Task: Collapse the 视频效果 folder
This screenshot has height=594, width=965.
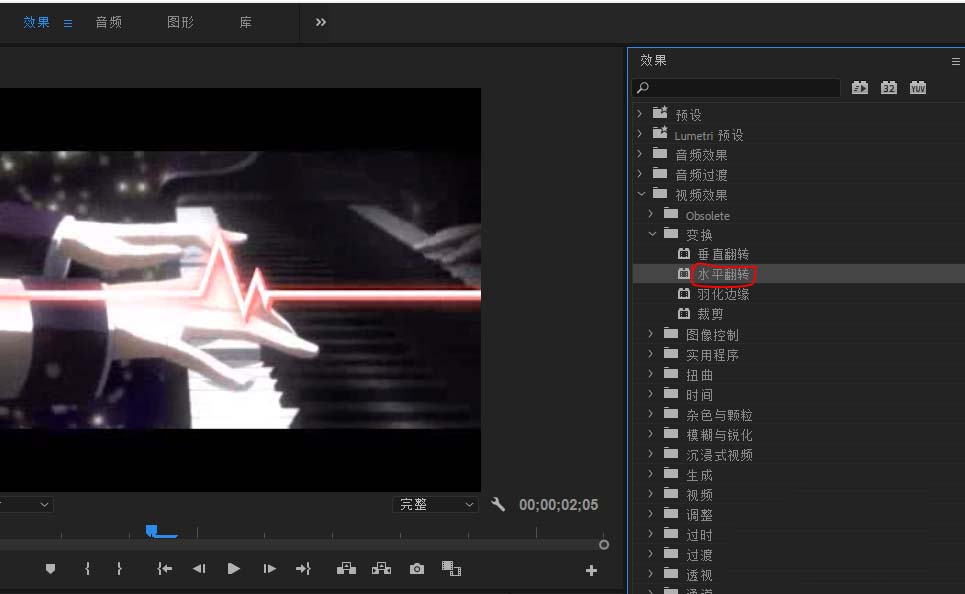Action: click(641, 194)
